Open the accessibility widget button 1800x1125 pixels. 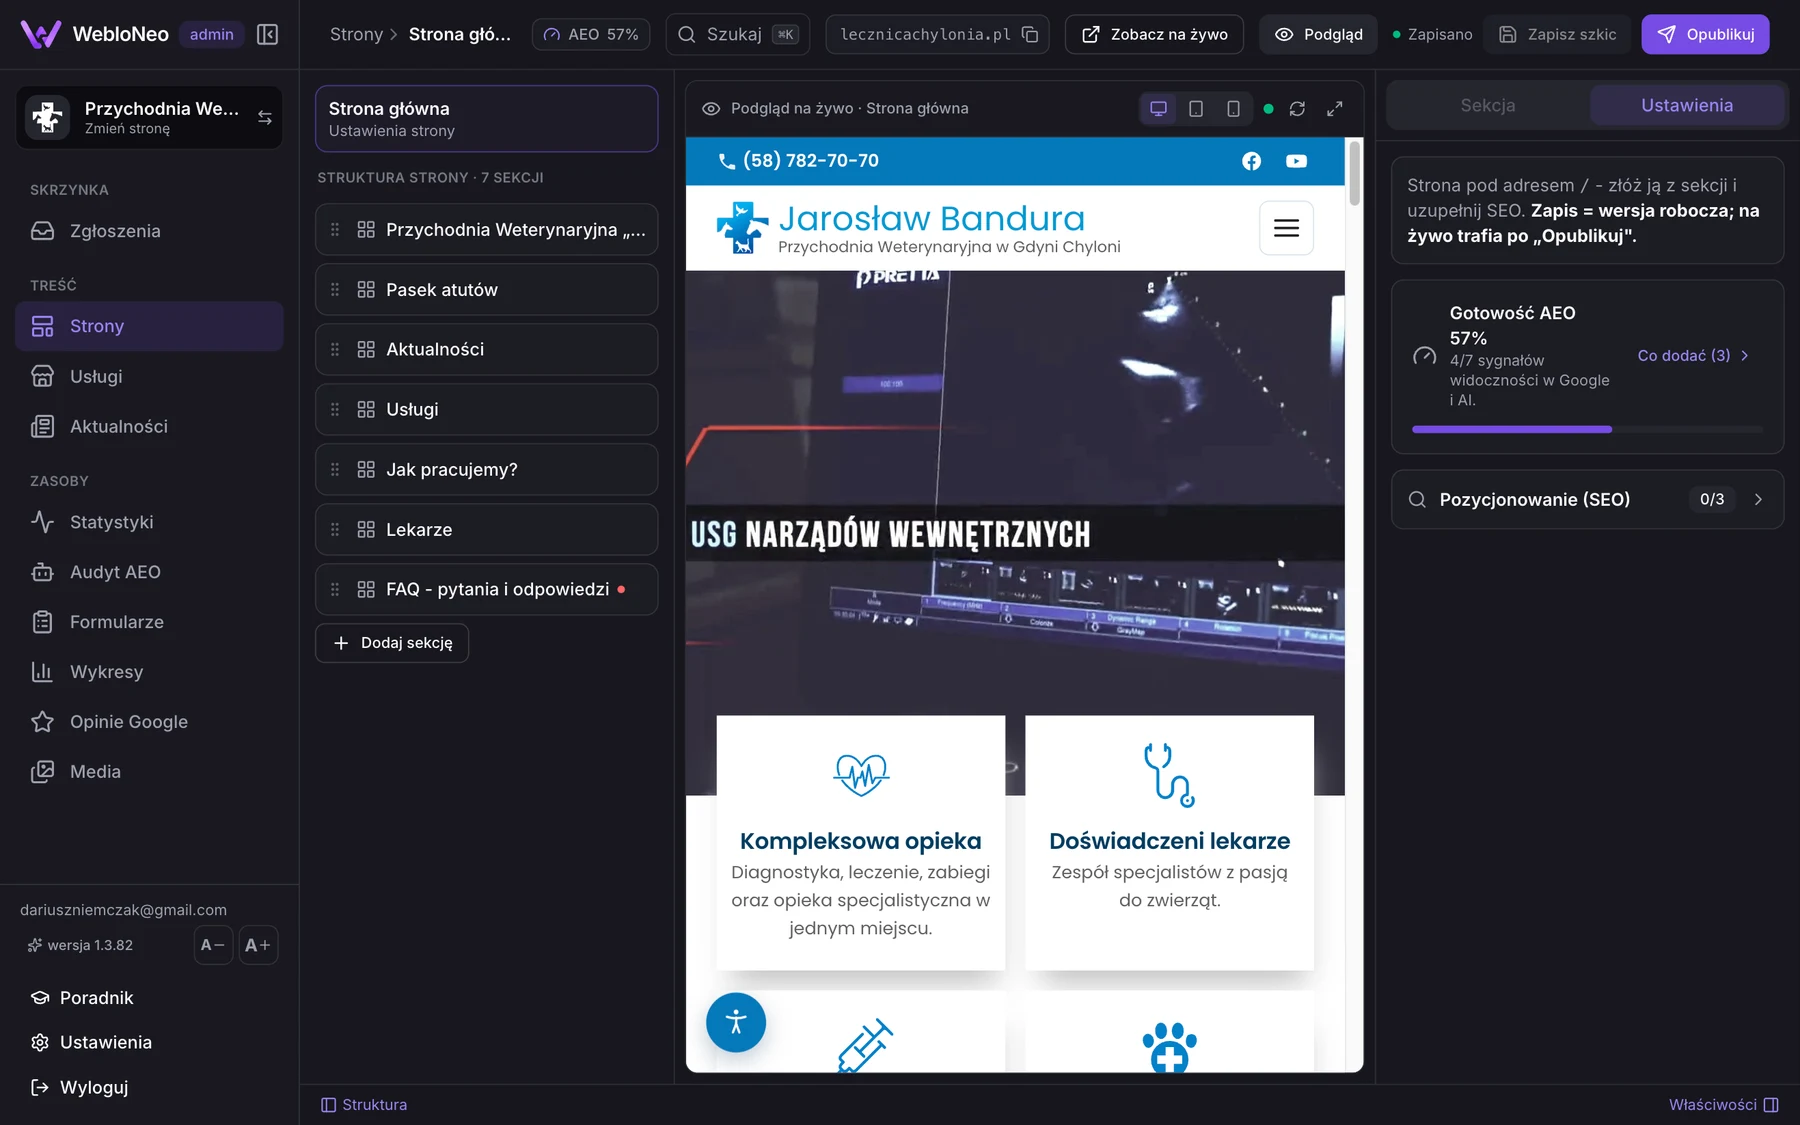tap(736, 1022)
